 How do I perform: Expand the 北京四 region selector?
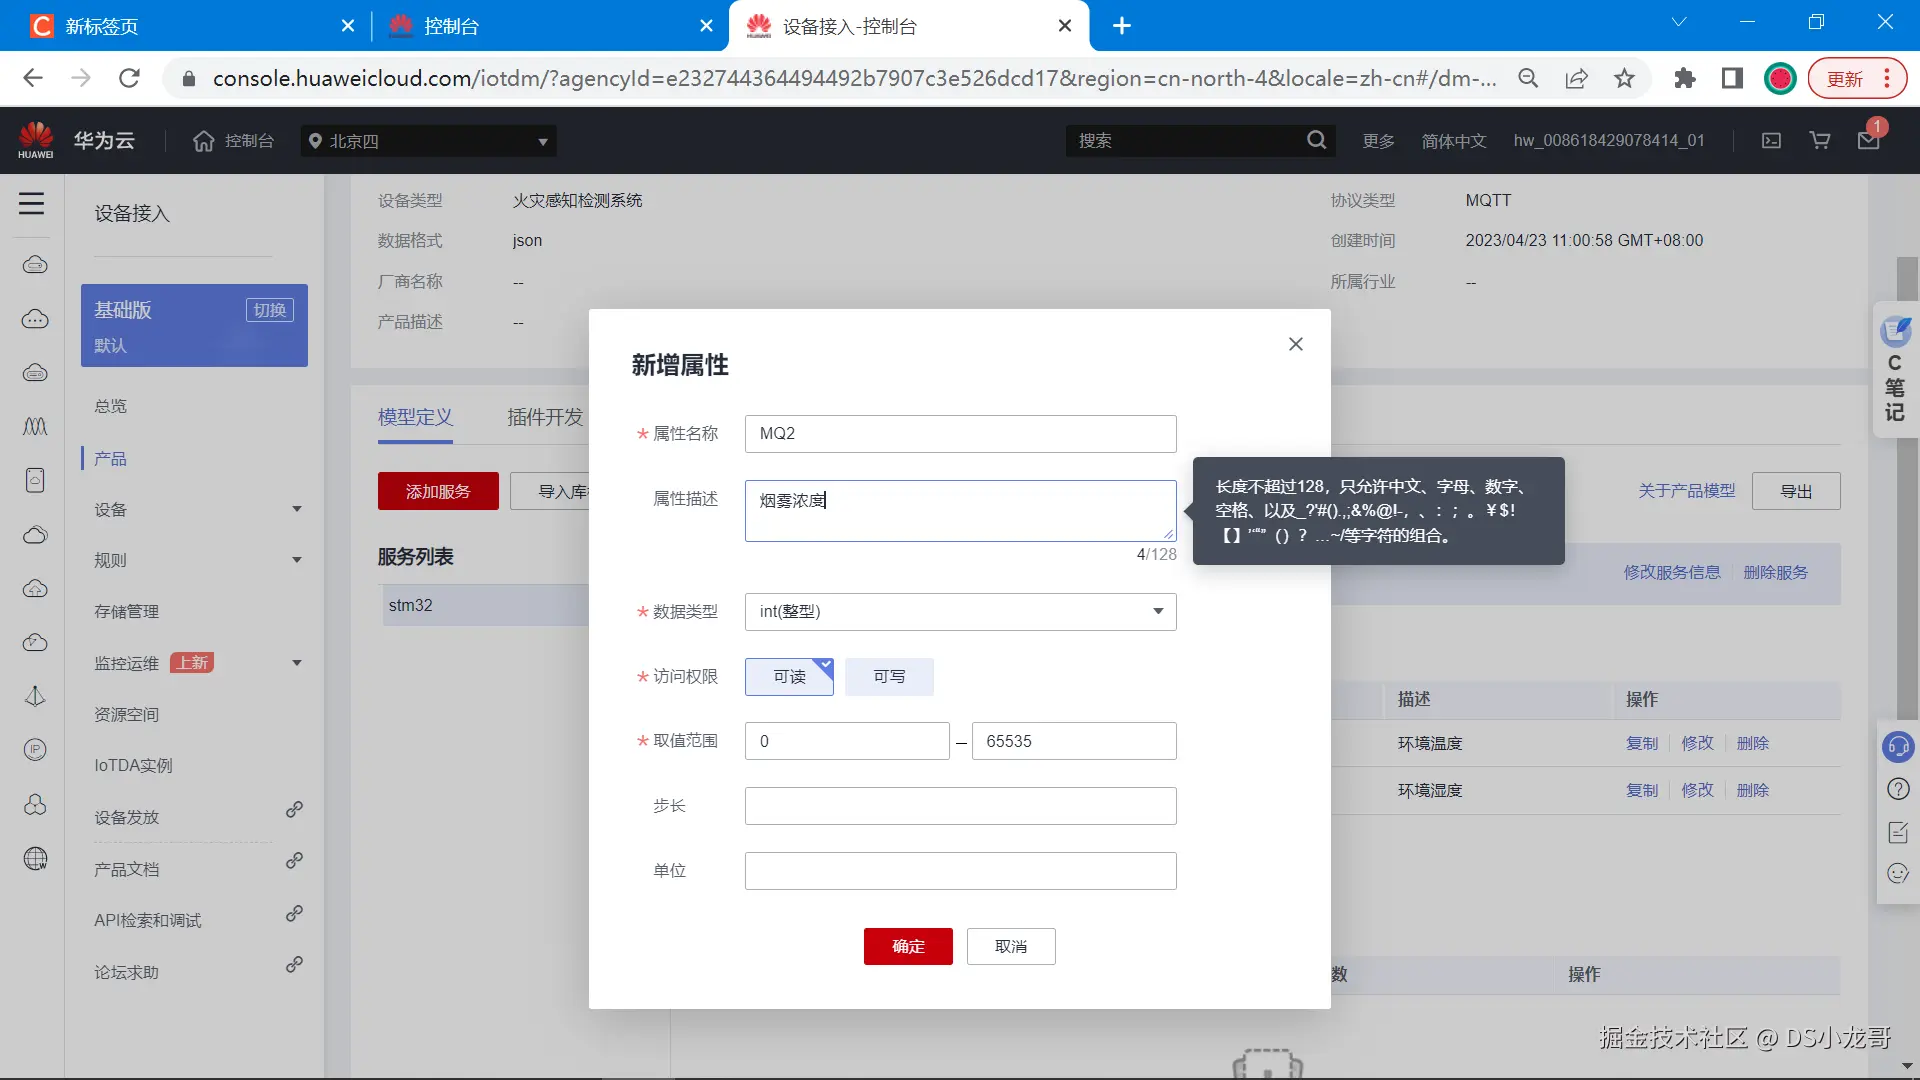coord(428,141)
